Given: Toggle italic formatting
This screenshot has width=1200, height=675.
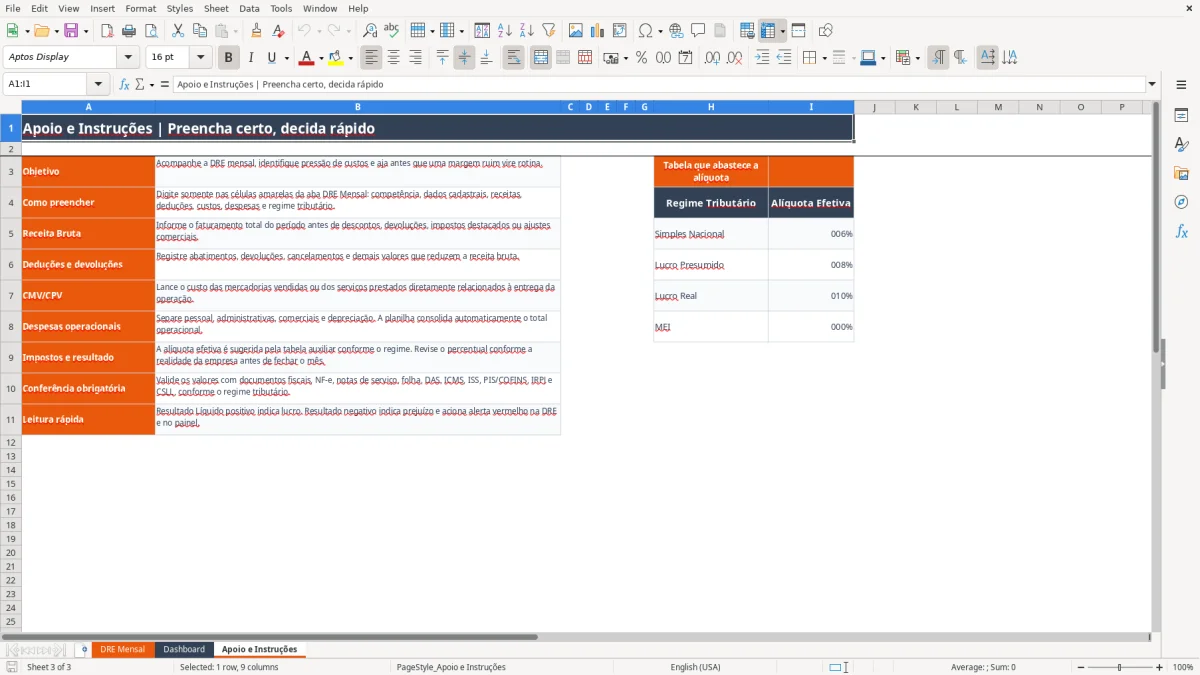Looking at the screenshot, I should tap(251, 58).
